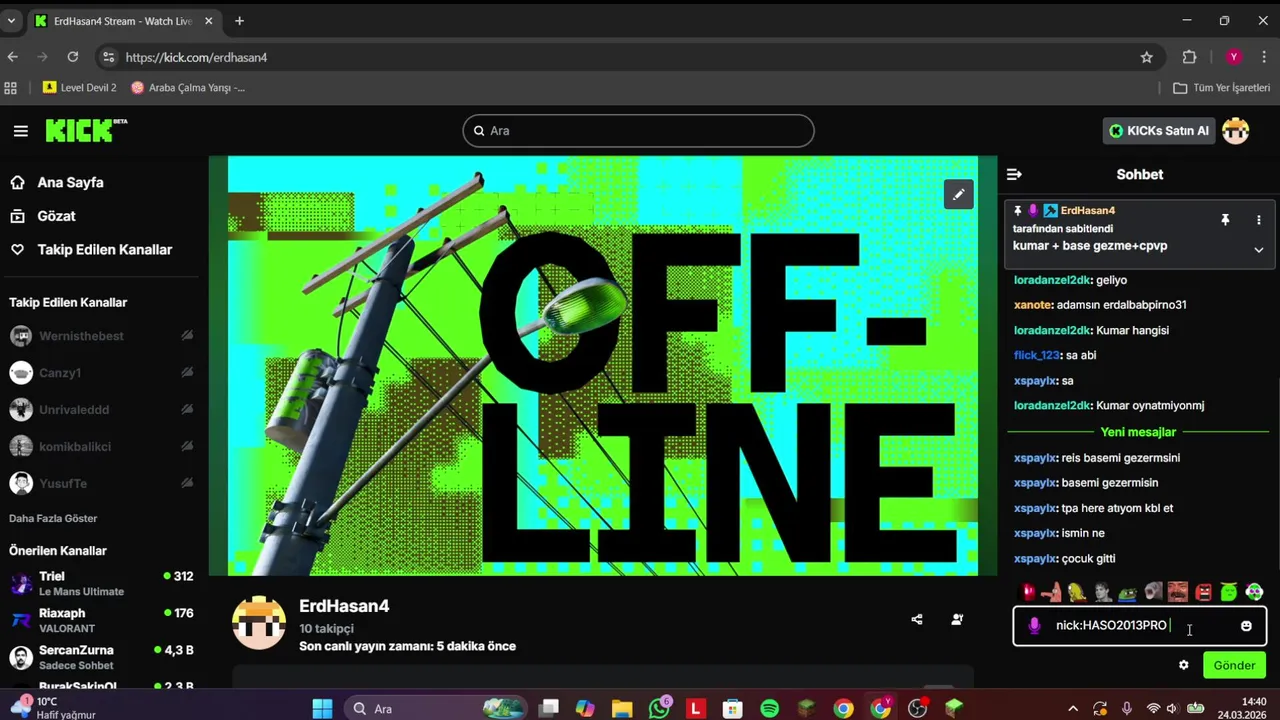The height and width of the screenshot is (720, 1280).
Task: Open WhatsApp from the taskbar
Action: click(659, 708)
